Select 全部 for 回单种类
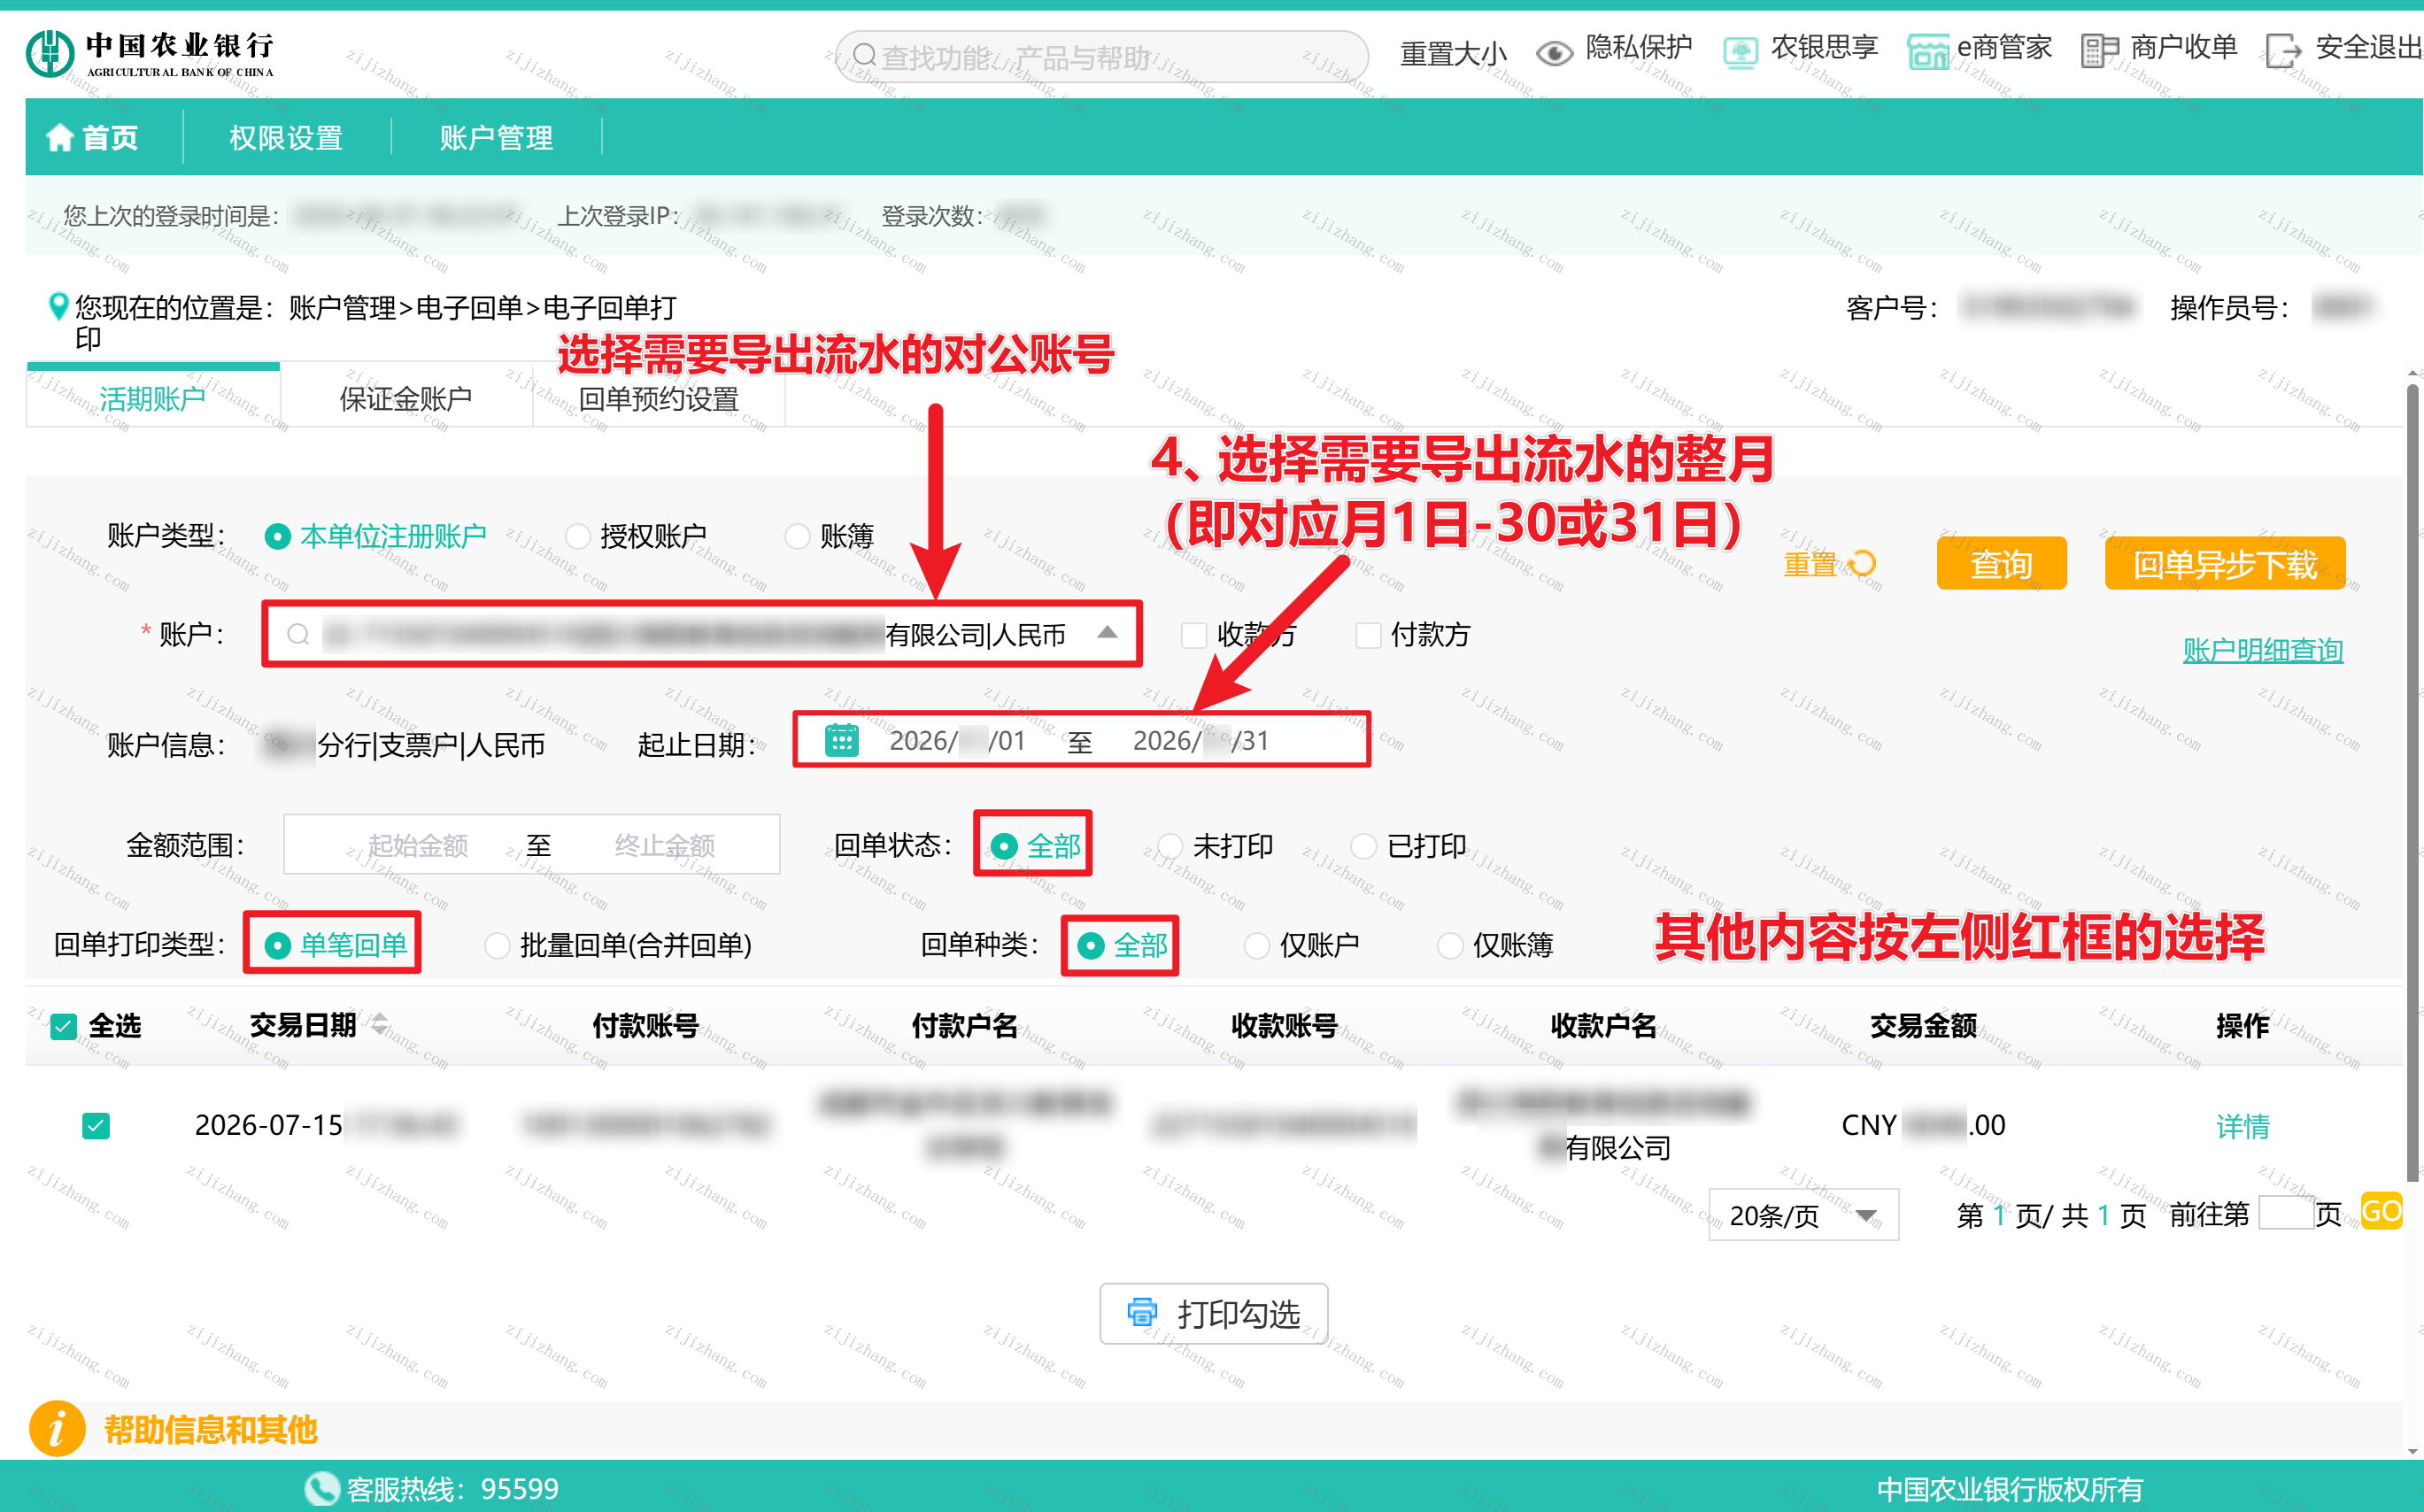The image size is (2424, 1512). (1091, 945)
